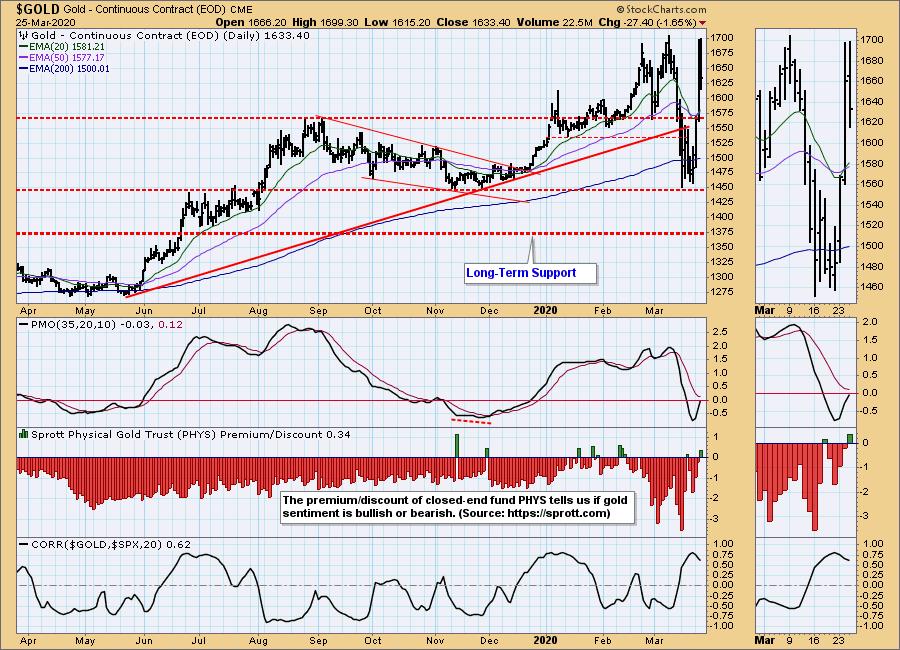Viewport: 900px width, 650px height.
Task: Click the EMA(200) 1500.01 legend text
Action: tap(69, 68)
